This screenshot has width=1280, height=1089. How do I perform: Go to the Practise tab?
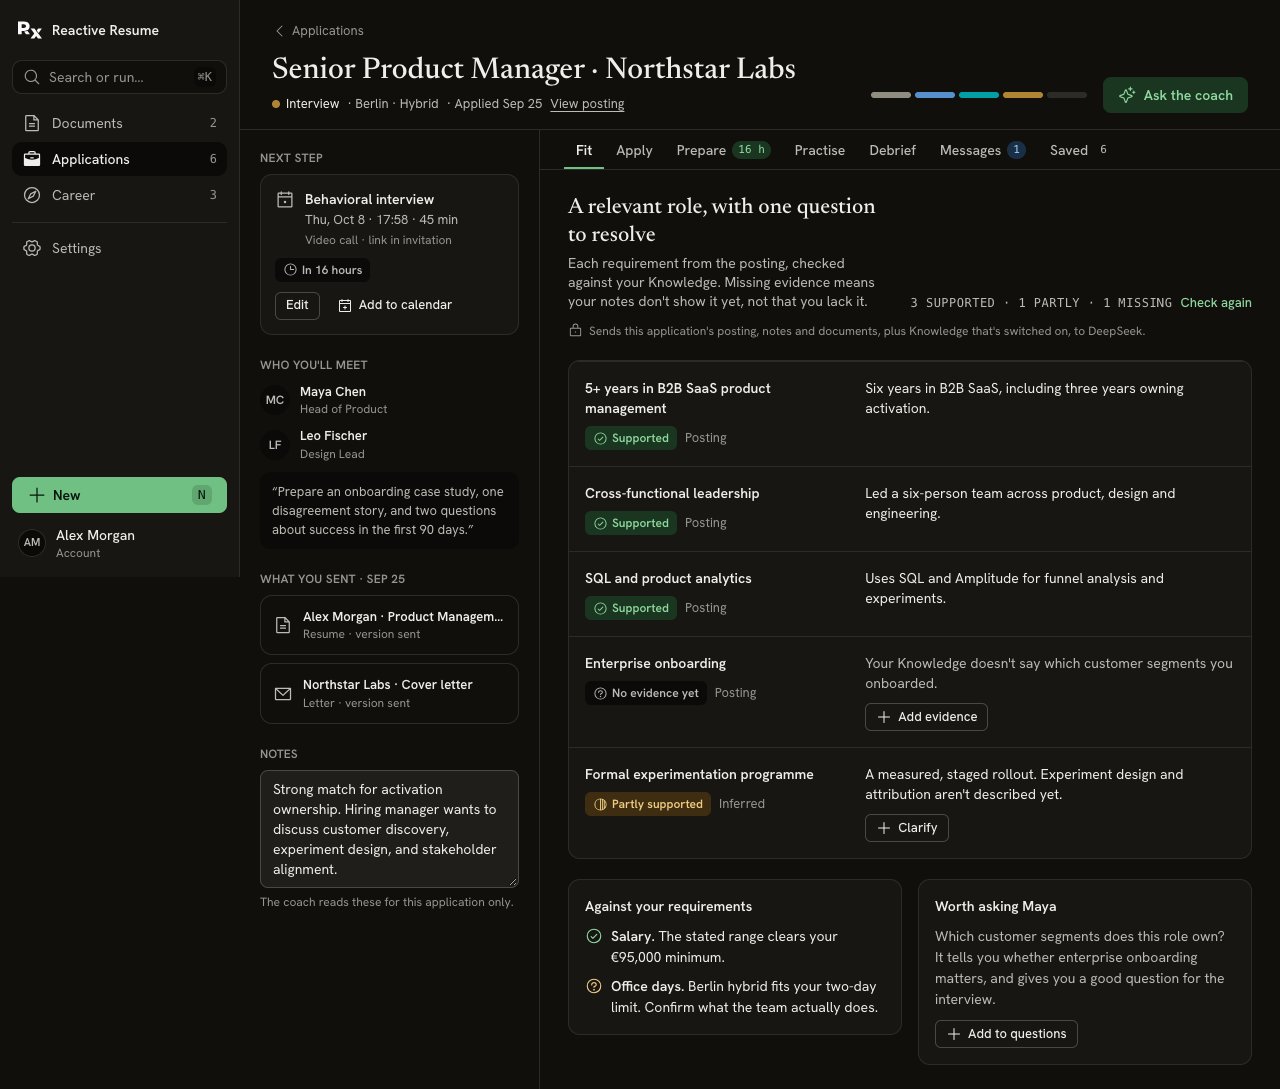pos(820,150)
